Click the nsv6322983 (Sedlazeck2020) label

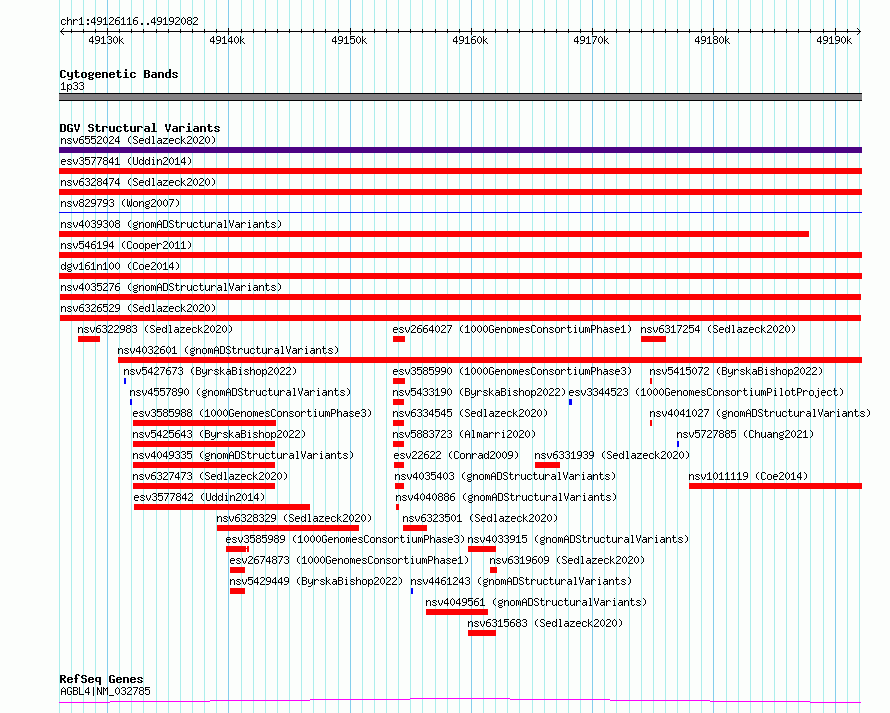click(x=155, y=329)
